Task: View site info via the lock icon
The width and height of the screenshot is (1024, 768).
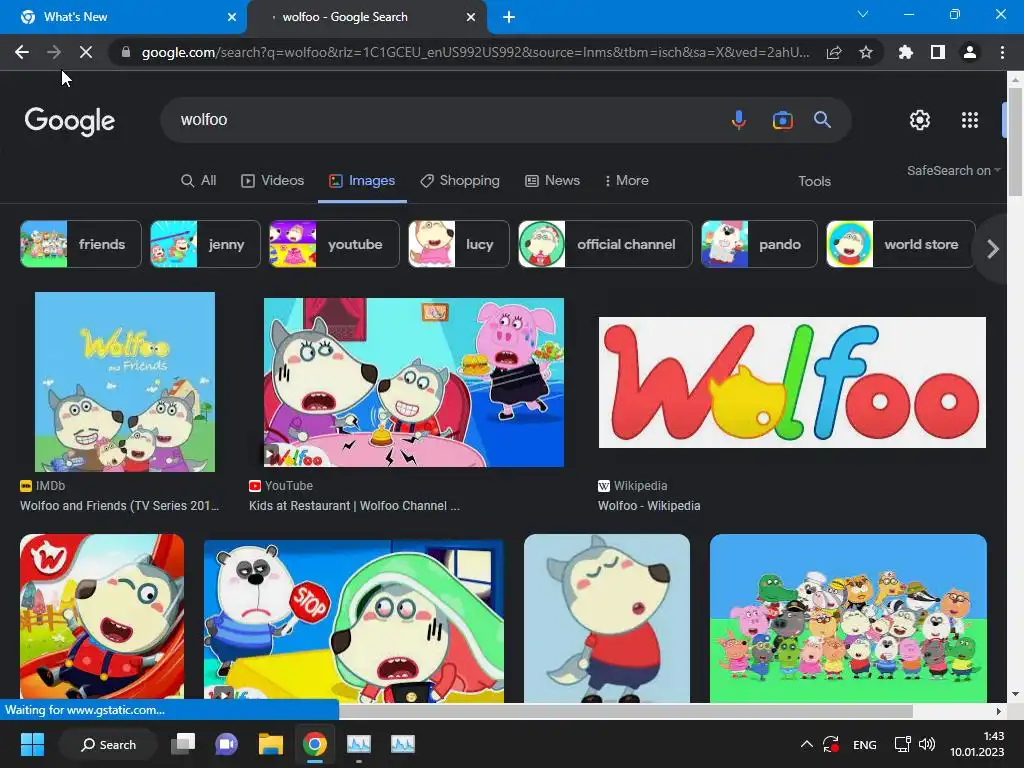Action: [x=126, y=52]
